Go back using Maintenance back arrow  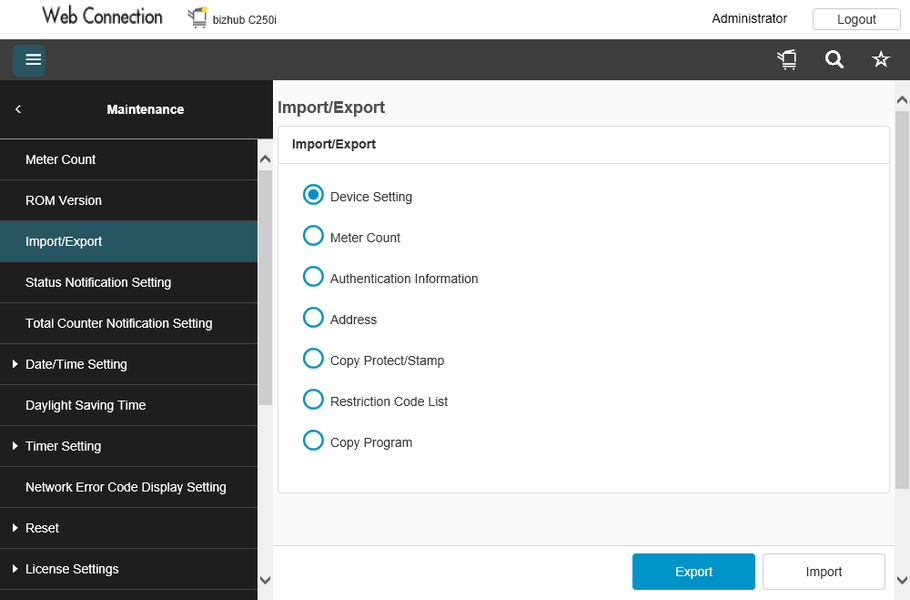point(18,109)
